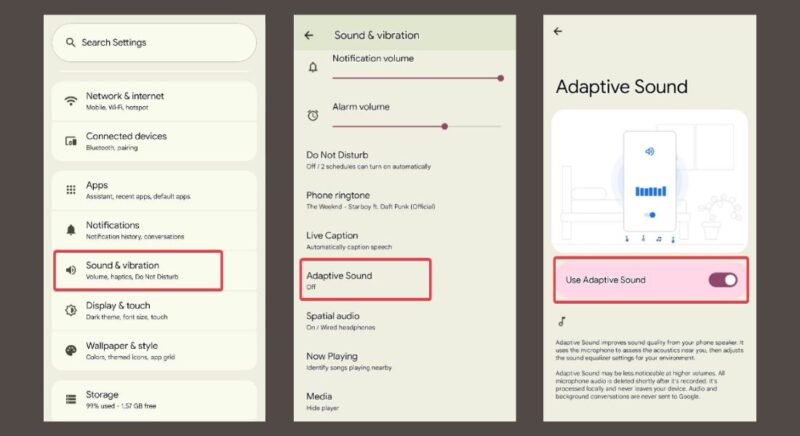
Task: Click the Adaptive Sound illustration
Action: pos(649,181)
